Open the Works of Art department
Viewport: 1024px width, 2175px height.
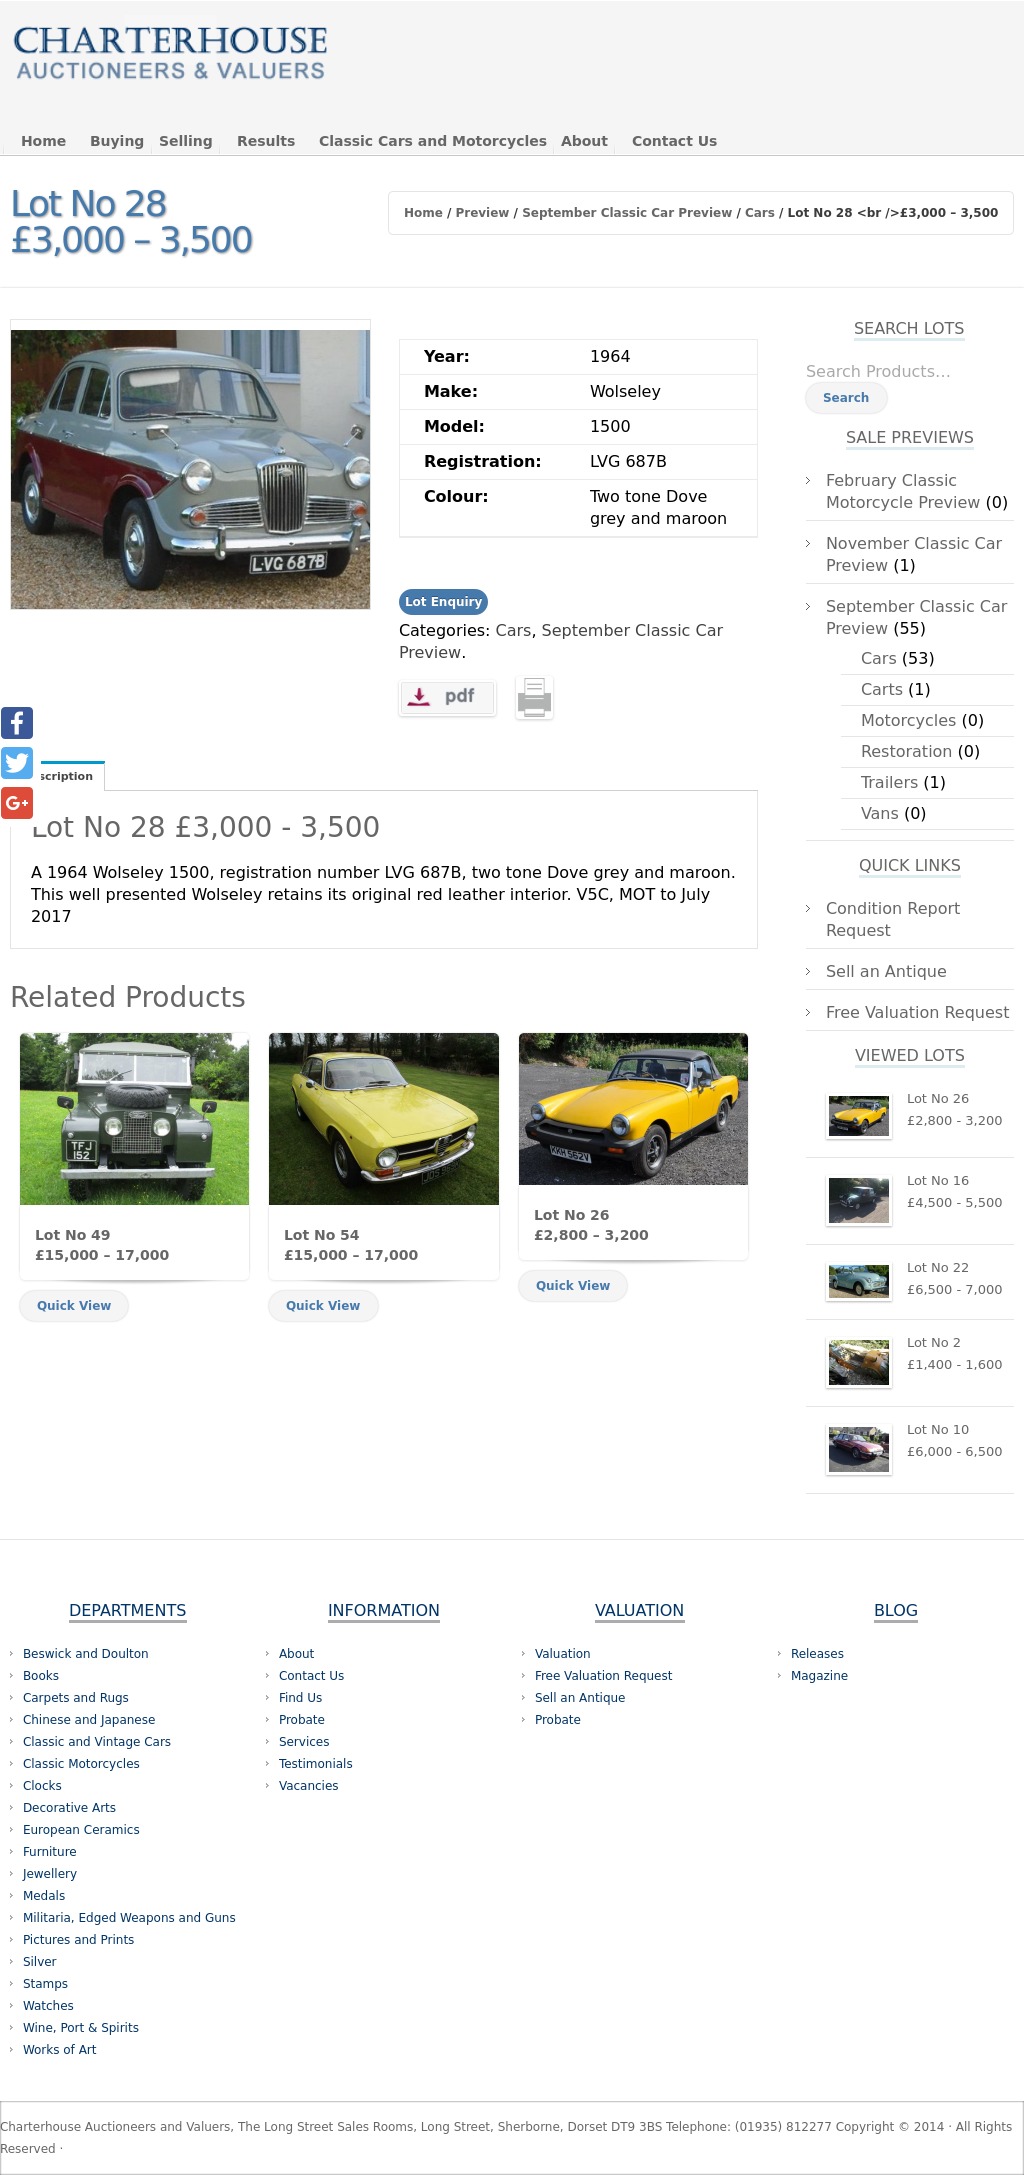[60, 2050]
